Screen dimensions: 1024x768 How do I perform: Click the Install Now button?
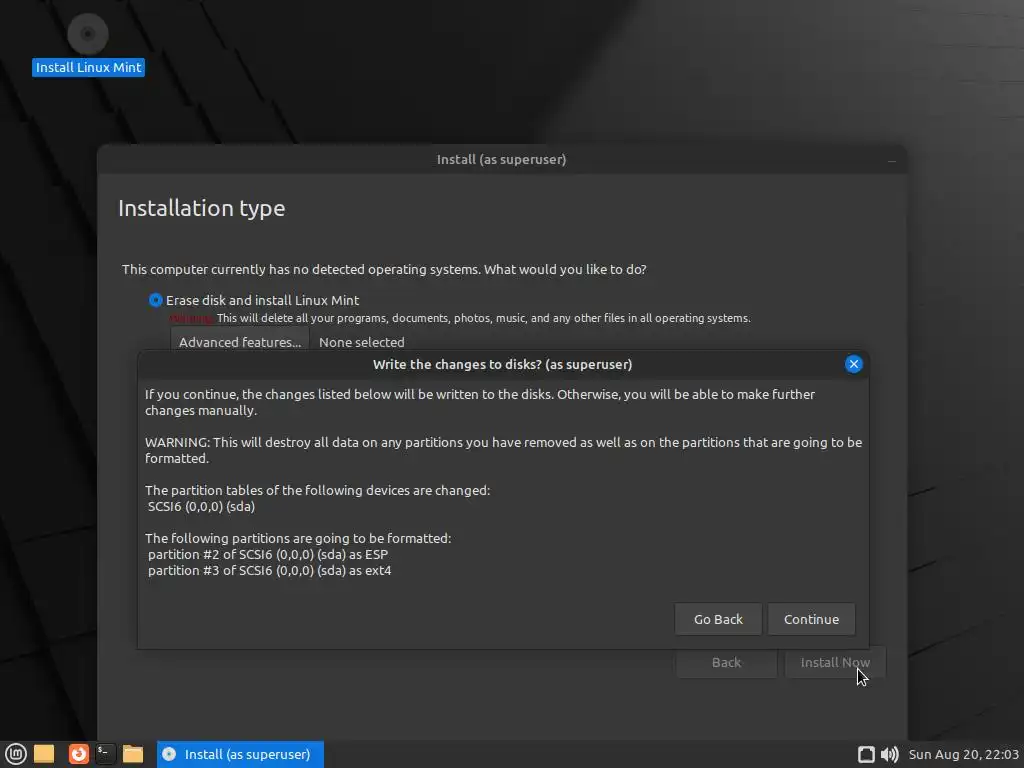point(835,662)
